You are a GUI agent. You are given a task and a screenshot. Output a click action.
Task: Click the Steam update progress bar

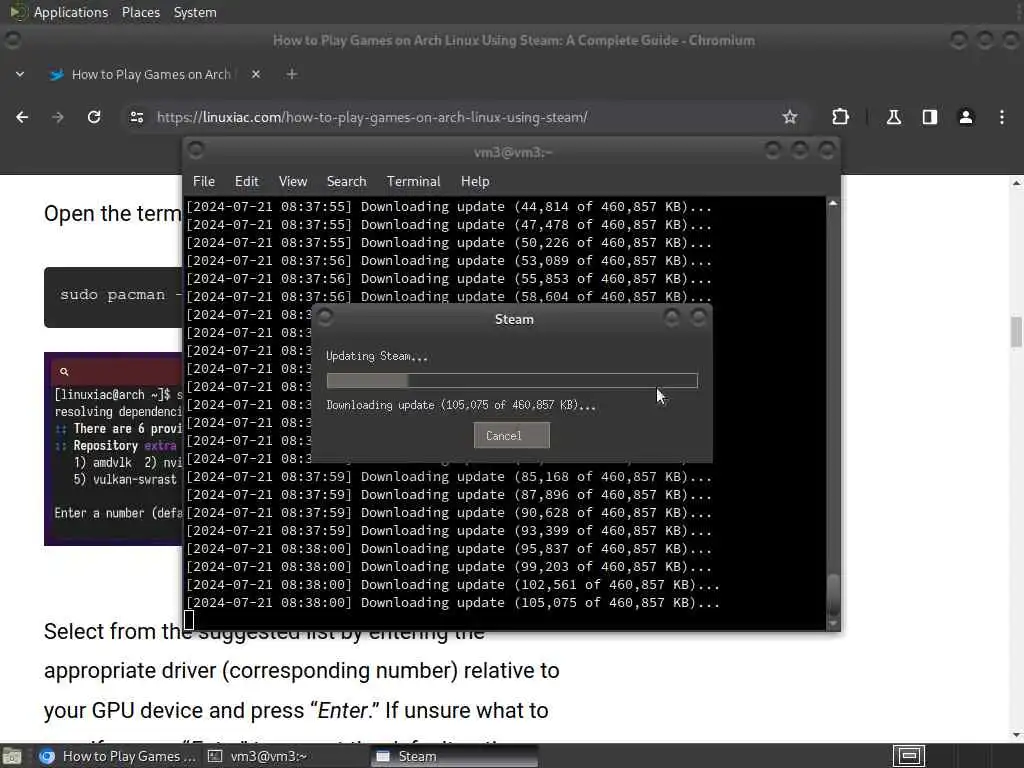click(x=512, y=381)
